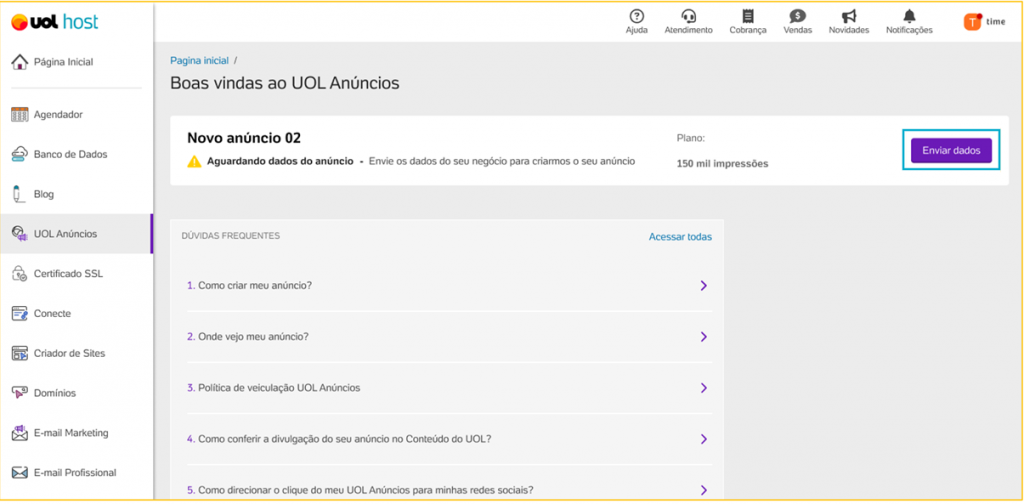Click the Criador de Sites icon
The width and height of the screenshot is (1024, 504).
coord(20,353)
